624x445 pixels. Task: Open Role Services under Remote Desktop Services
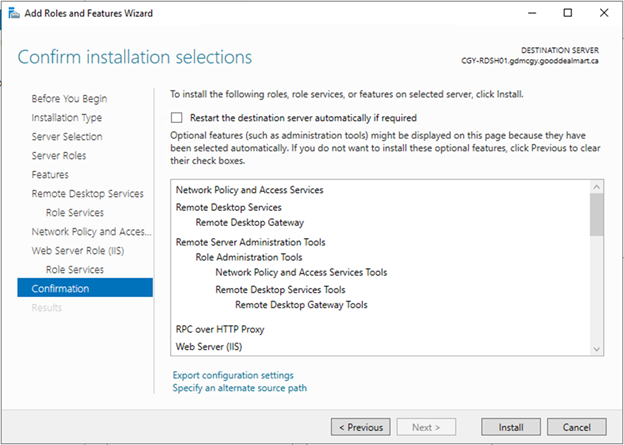75,213
